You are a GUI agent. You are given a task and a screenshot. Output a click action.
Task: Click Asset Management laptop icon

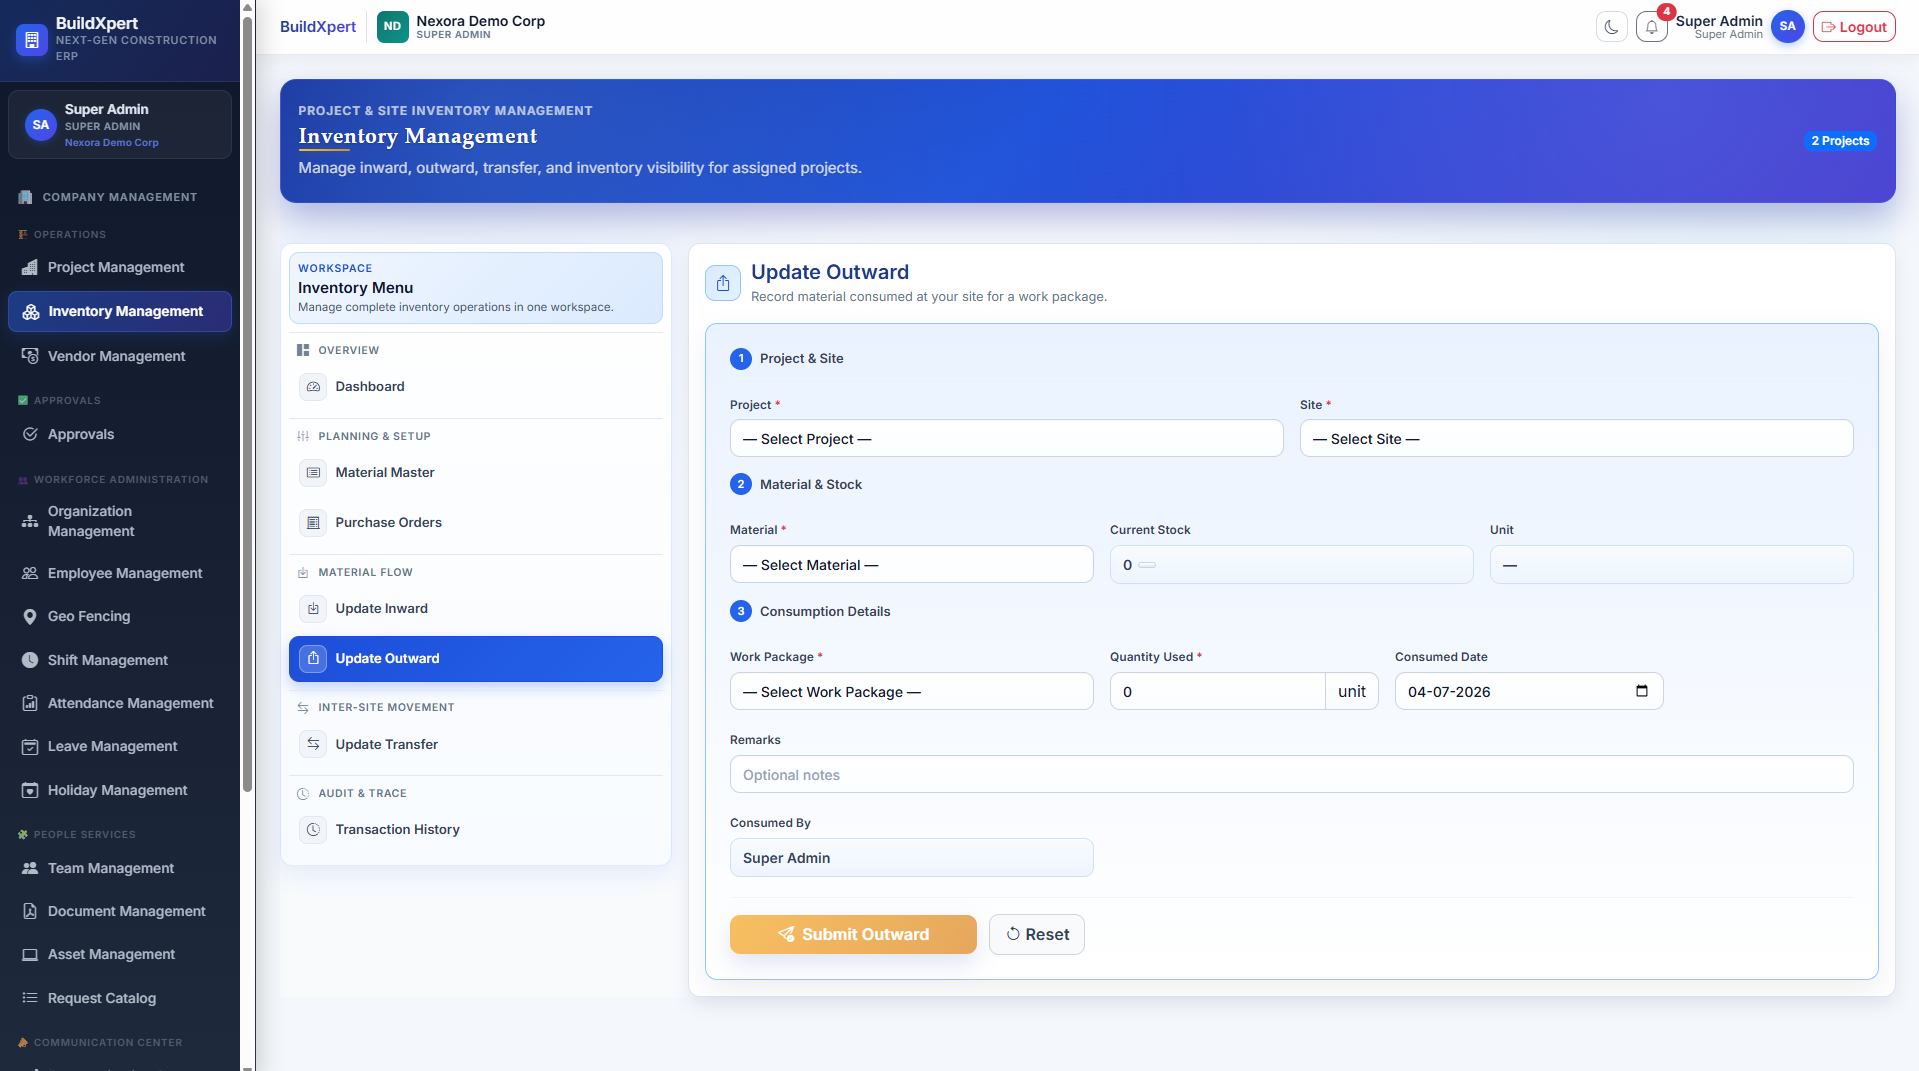(x=30, y=955)
